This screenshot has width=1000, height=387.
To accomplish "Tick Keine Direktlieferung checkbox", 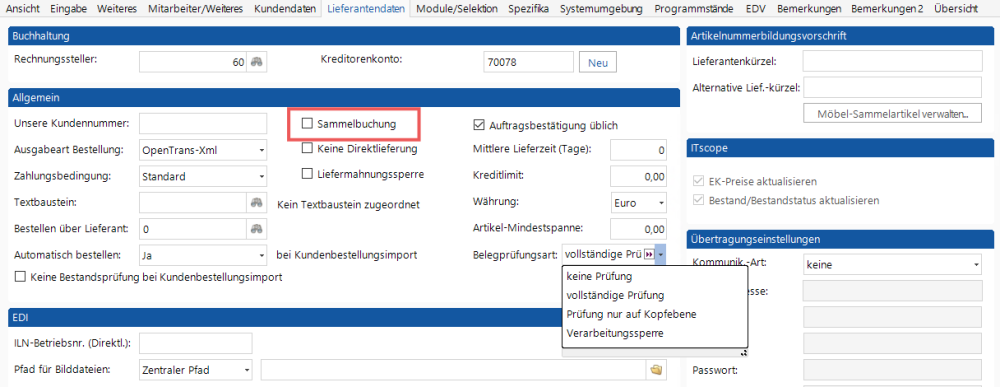I will [307, 149].
